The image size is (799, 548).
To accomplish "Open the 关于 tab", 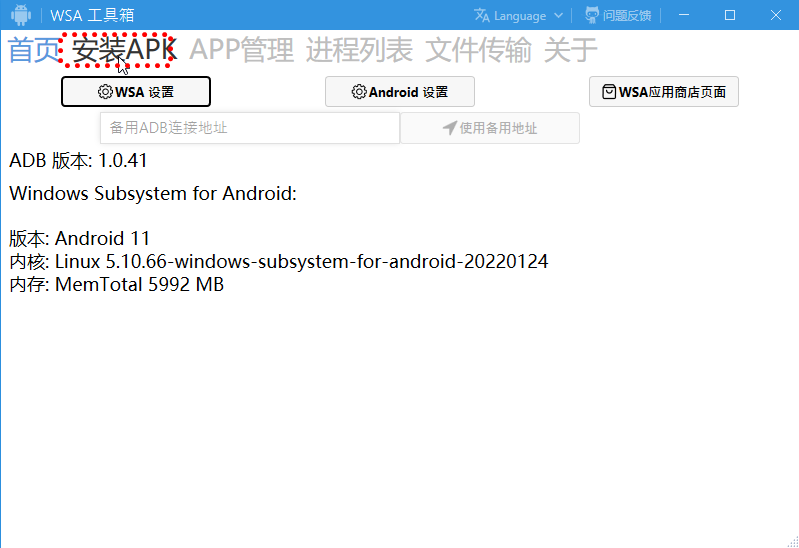I will 570,50.
